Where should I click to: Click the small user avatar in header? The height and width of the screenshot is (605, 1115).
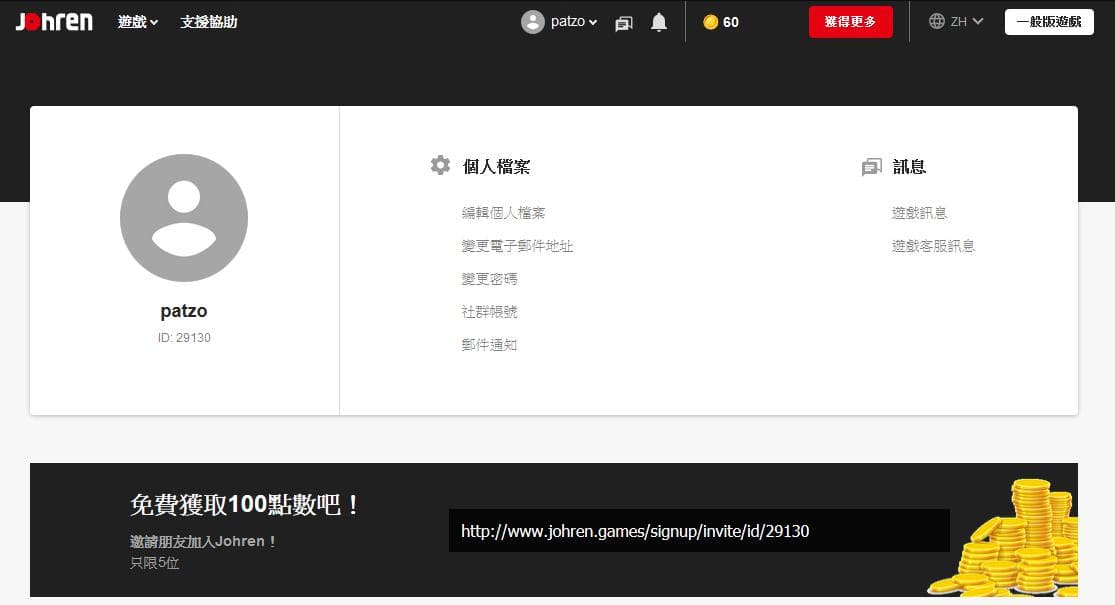[x=533, y=22]
